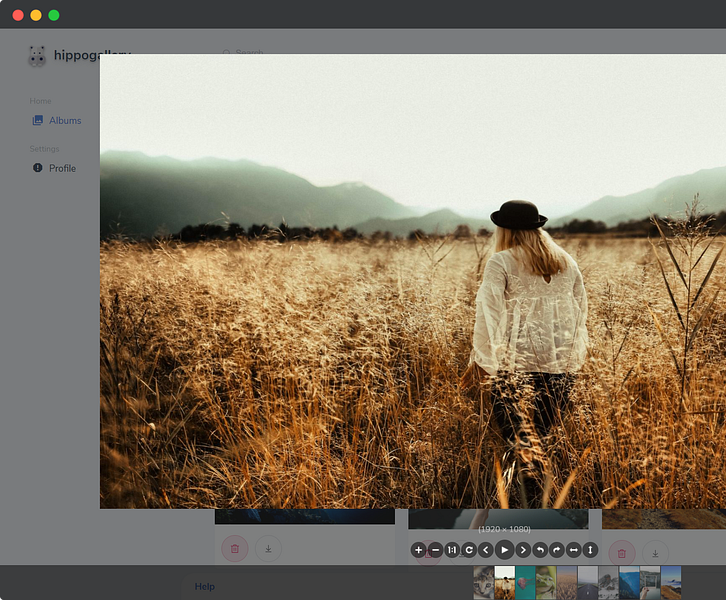The image size is (726, 600).
Task: Flip the image horizontally
Action: tap(574, 550)
